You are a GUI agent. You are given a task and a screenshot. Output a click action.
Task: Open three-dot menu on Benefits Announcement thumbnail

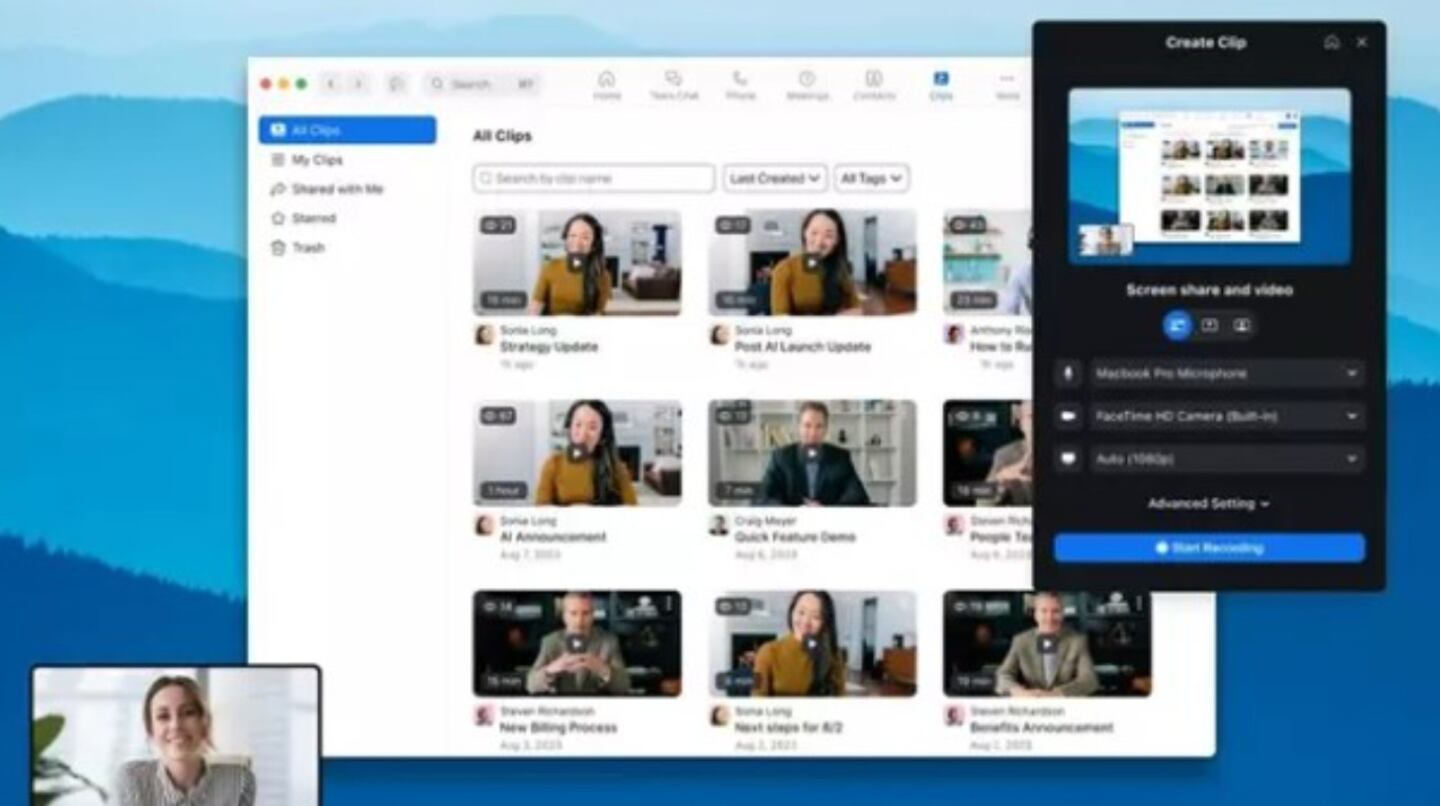pyautogui.click(x=1139, y=604)
